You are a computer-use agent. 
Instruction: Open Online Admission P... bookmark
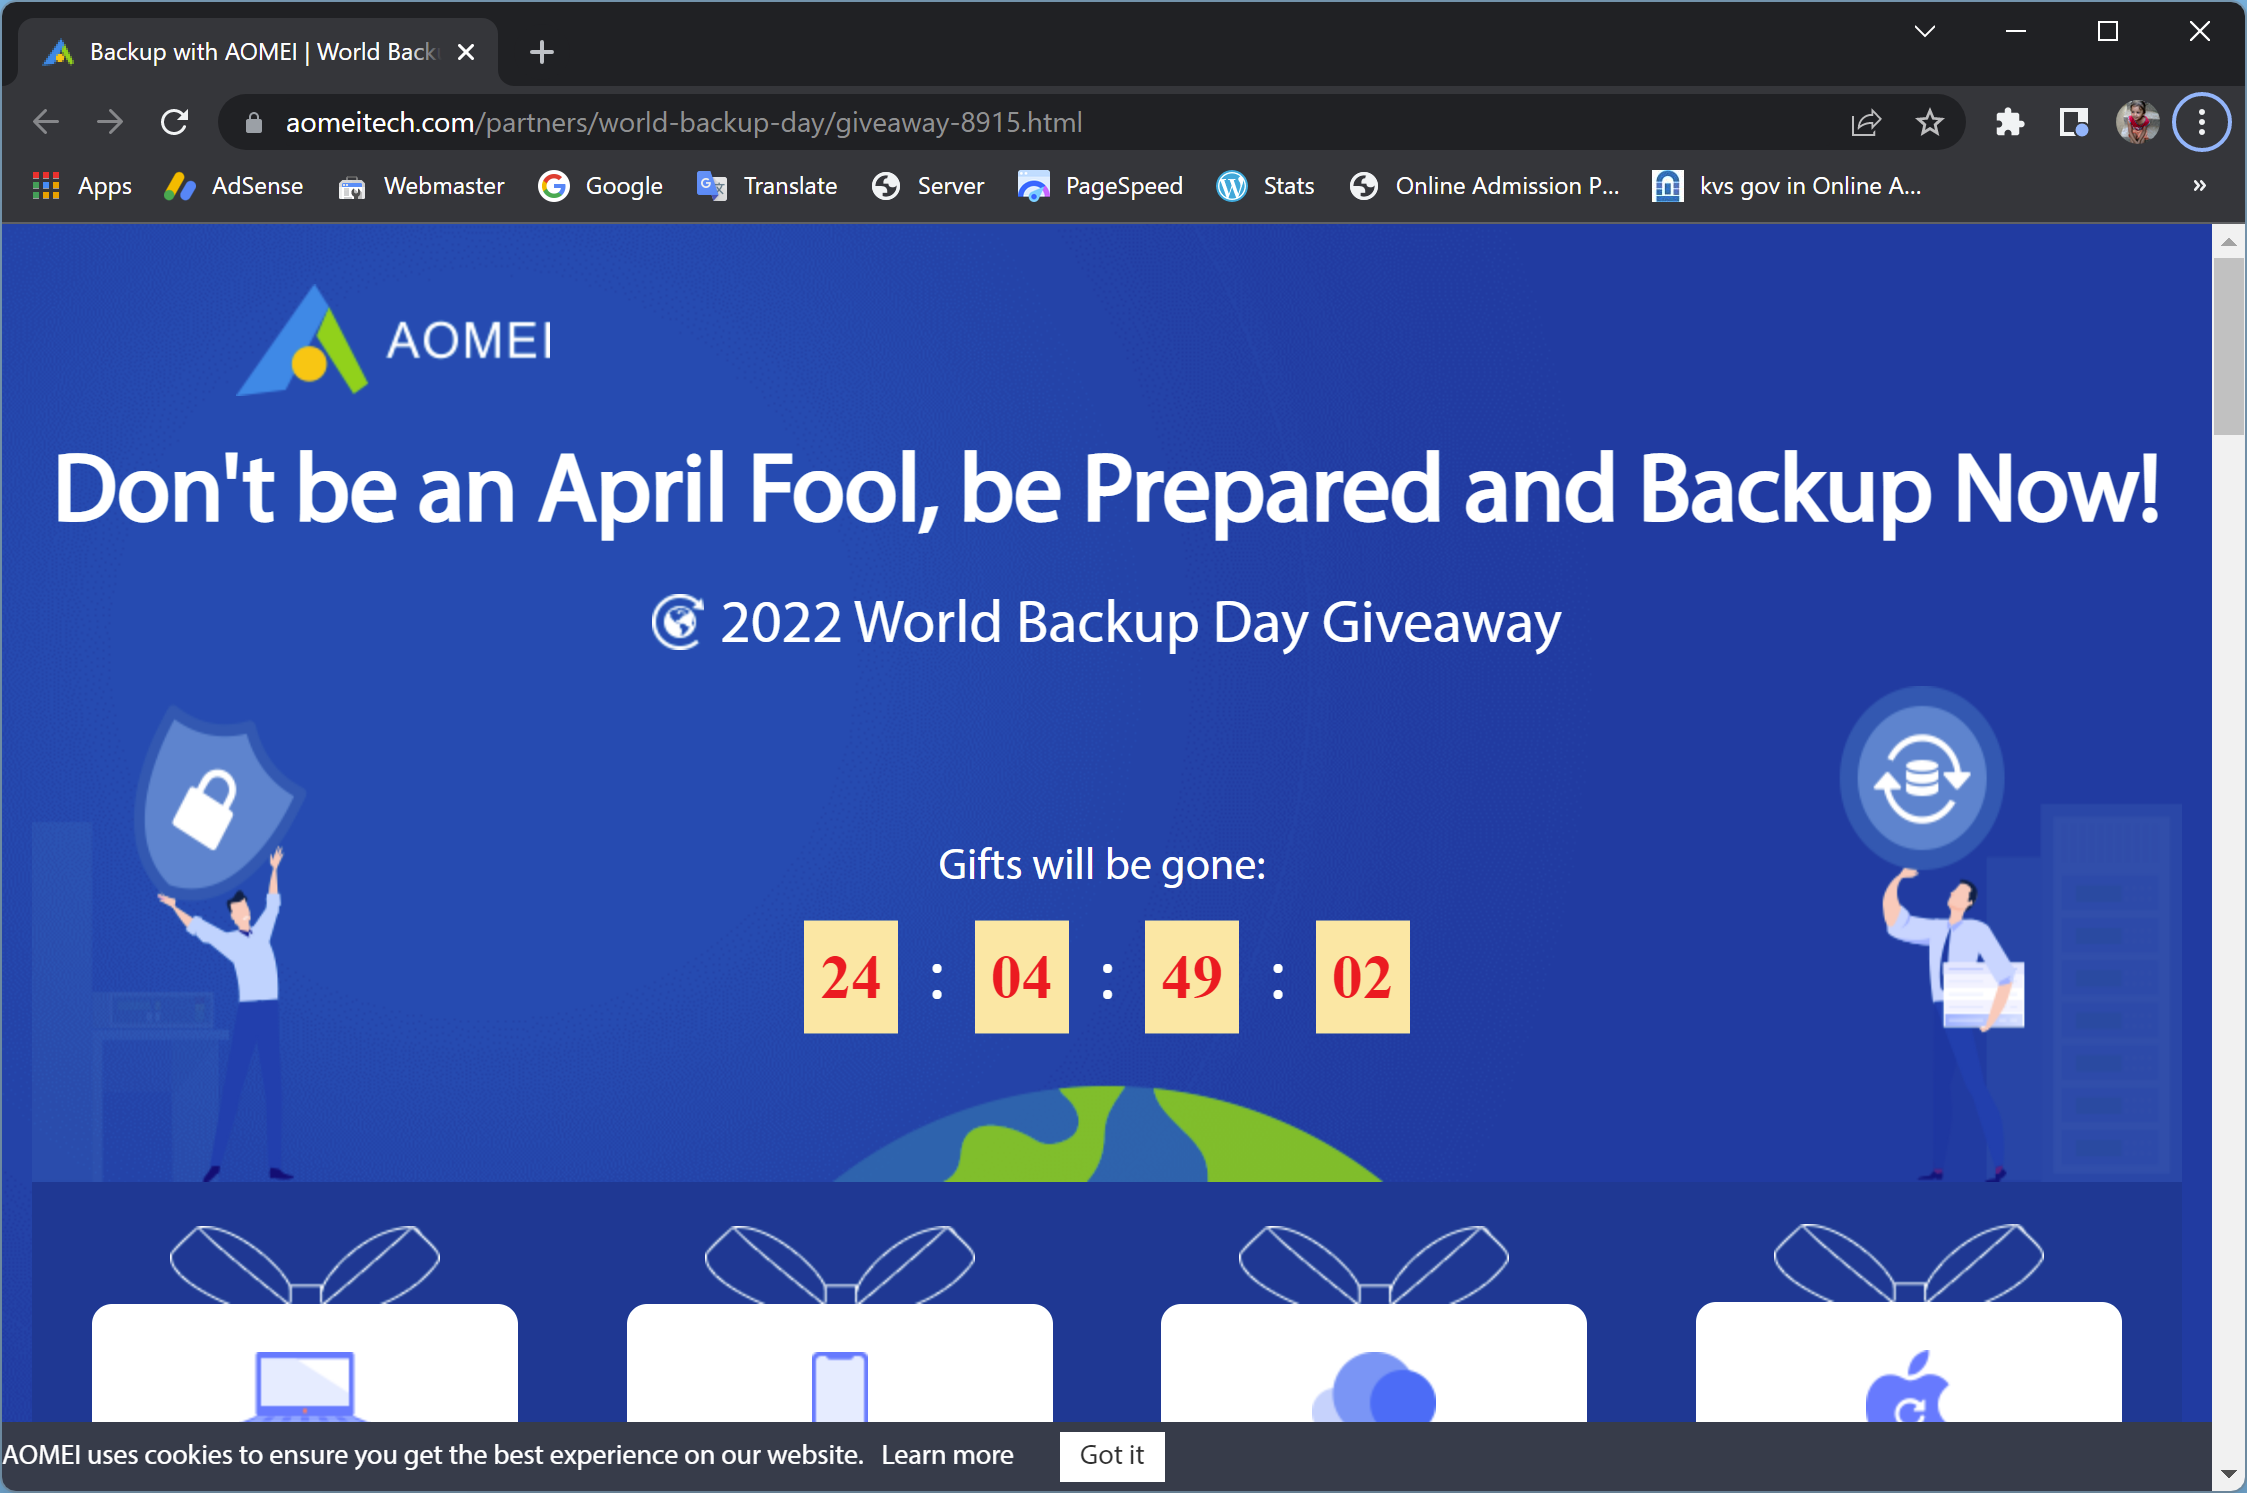pyautogui.click(x=1484, y=186)
